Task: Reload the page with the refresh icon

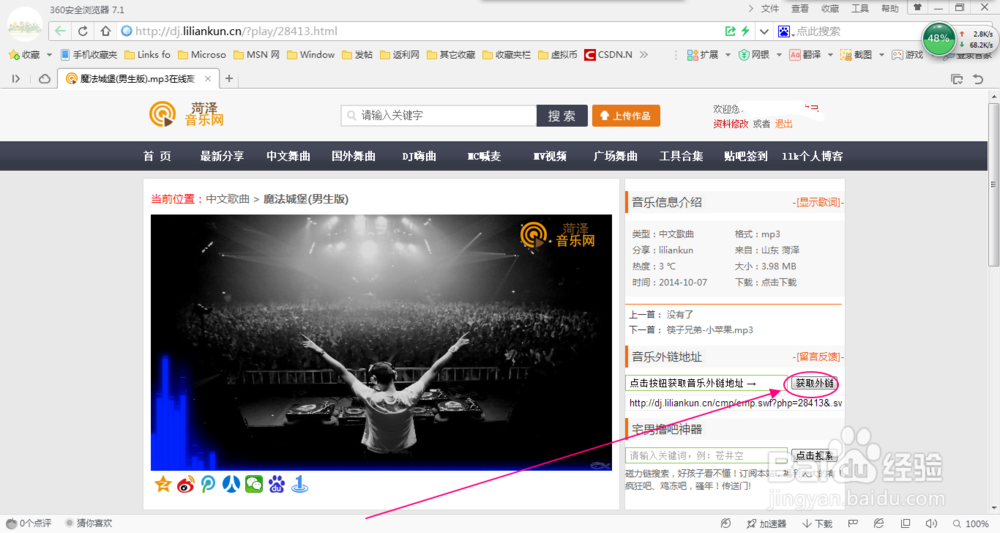Action: (83, 31)
